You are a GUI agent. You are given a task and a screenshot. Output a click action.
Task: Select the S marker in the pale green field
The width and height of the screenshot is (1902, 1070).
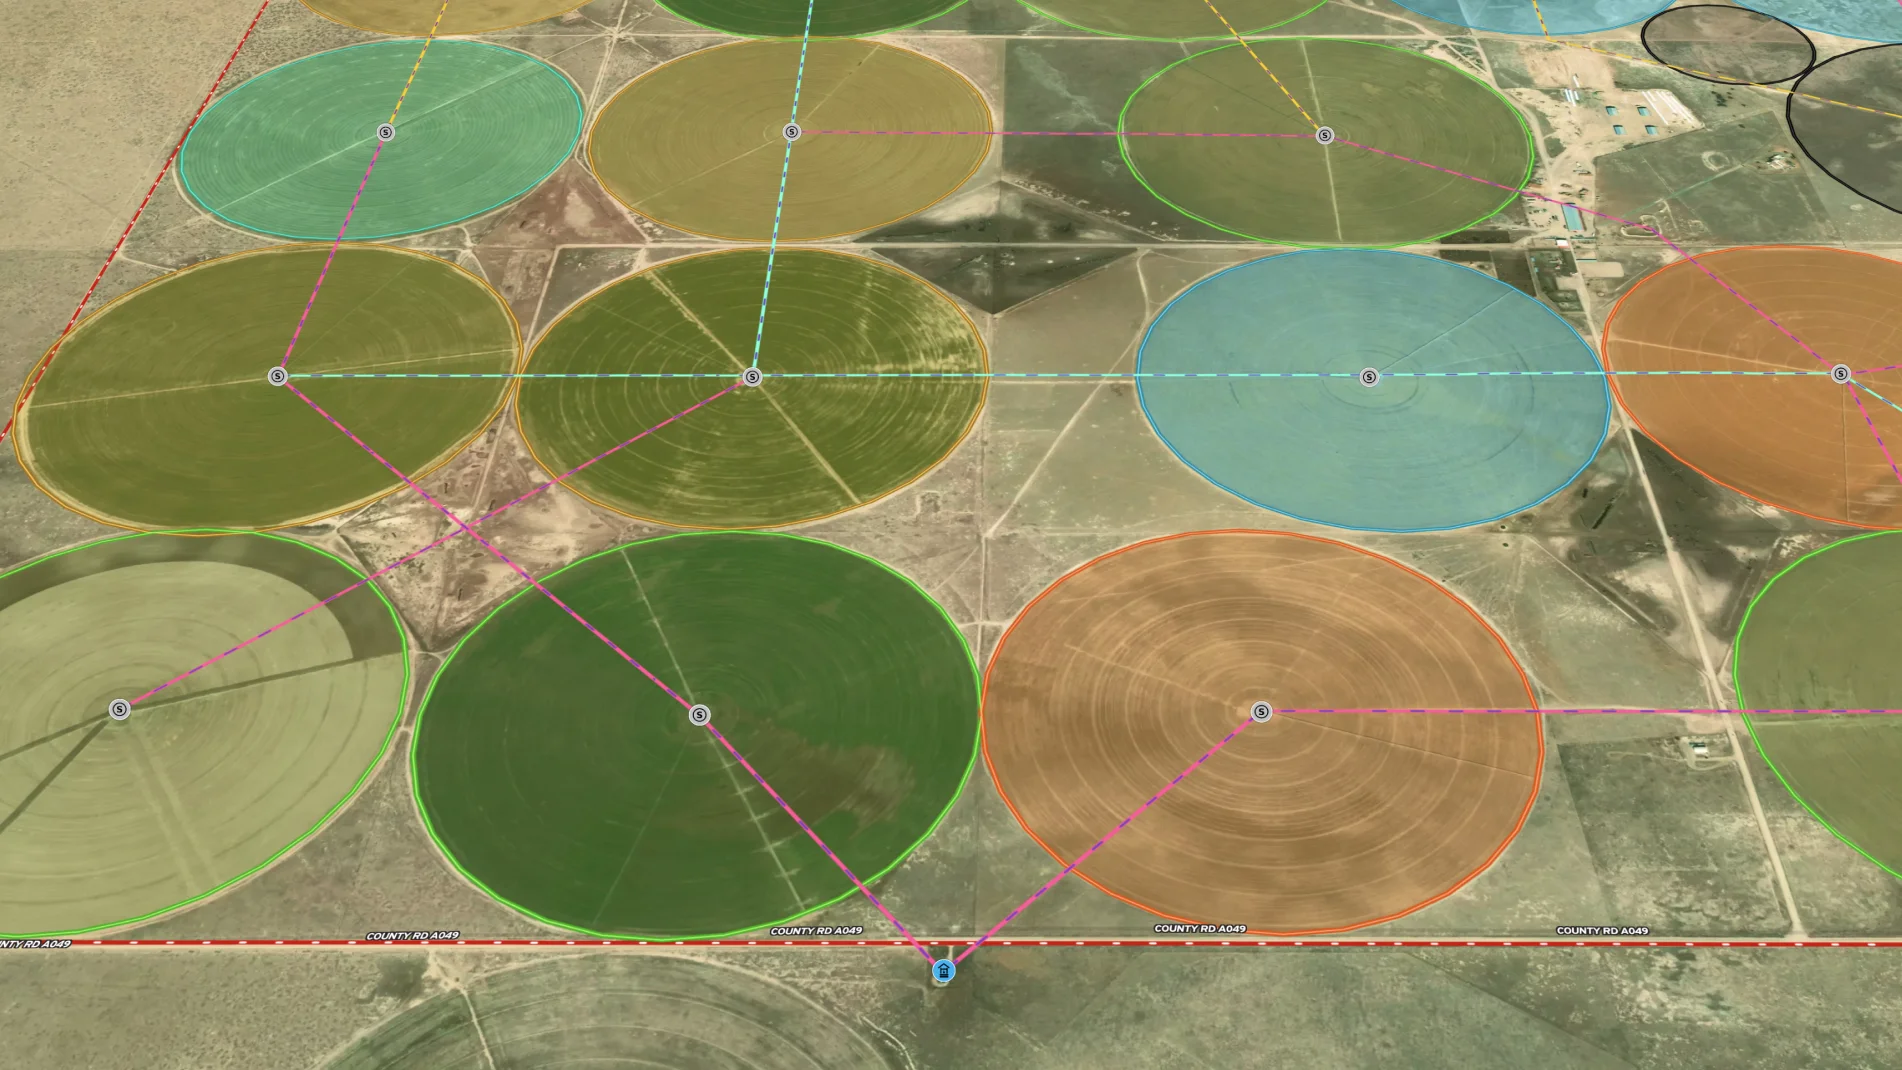click(x=119, y=709)
